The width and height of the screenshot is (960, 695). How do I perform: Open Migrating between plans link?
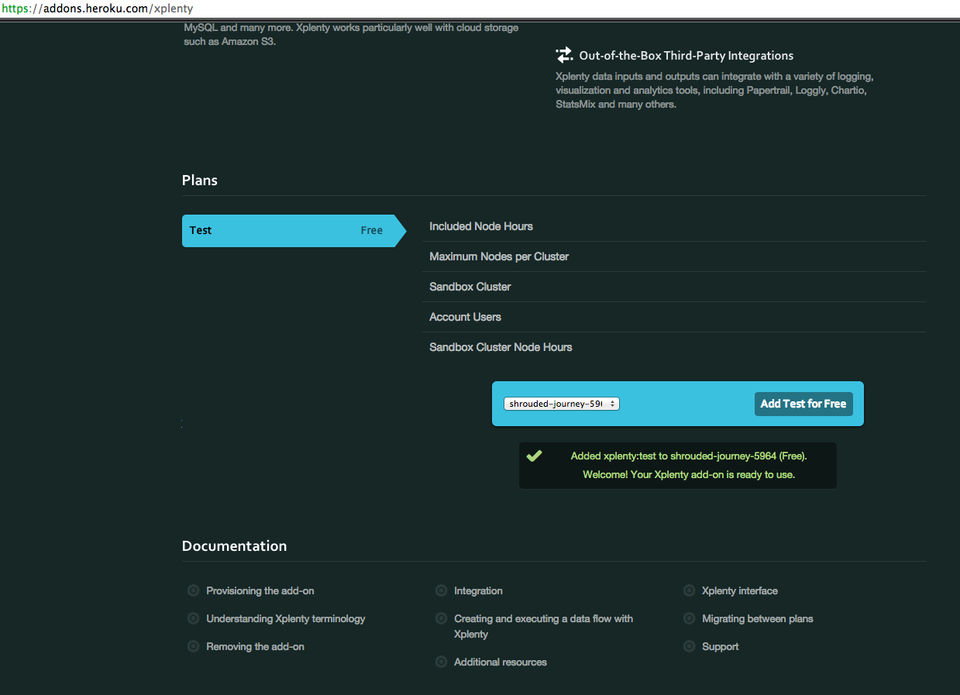pos(757,618)
